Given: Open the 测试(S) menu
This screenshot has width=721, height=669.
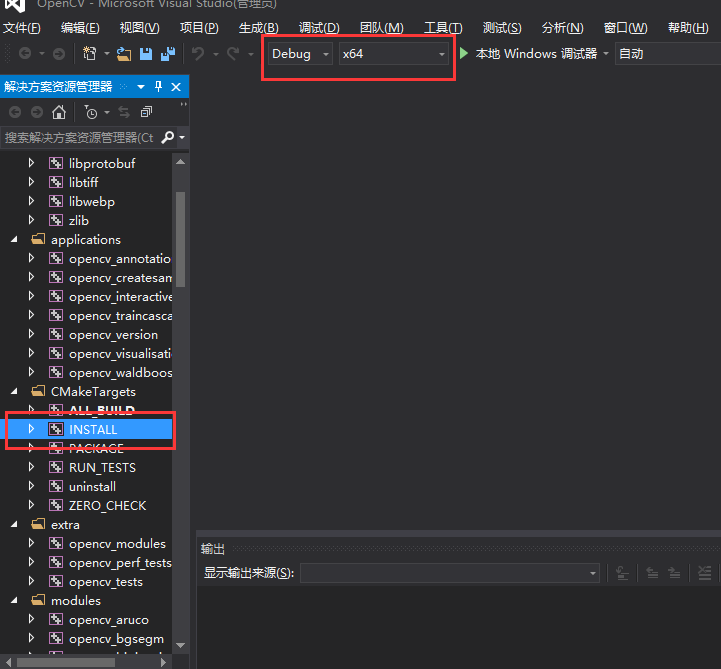Looking at the screenshot, I should pos(502,28).
